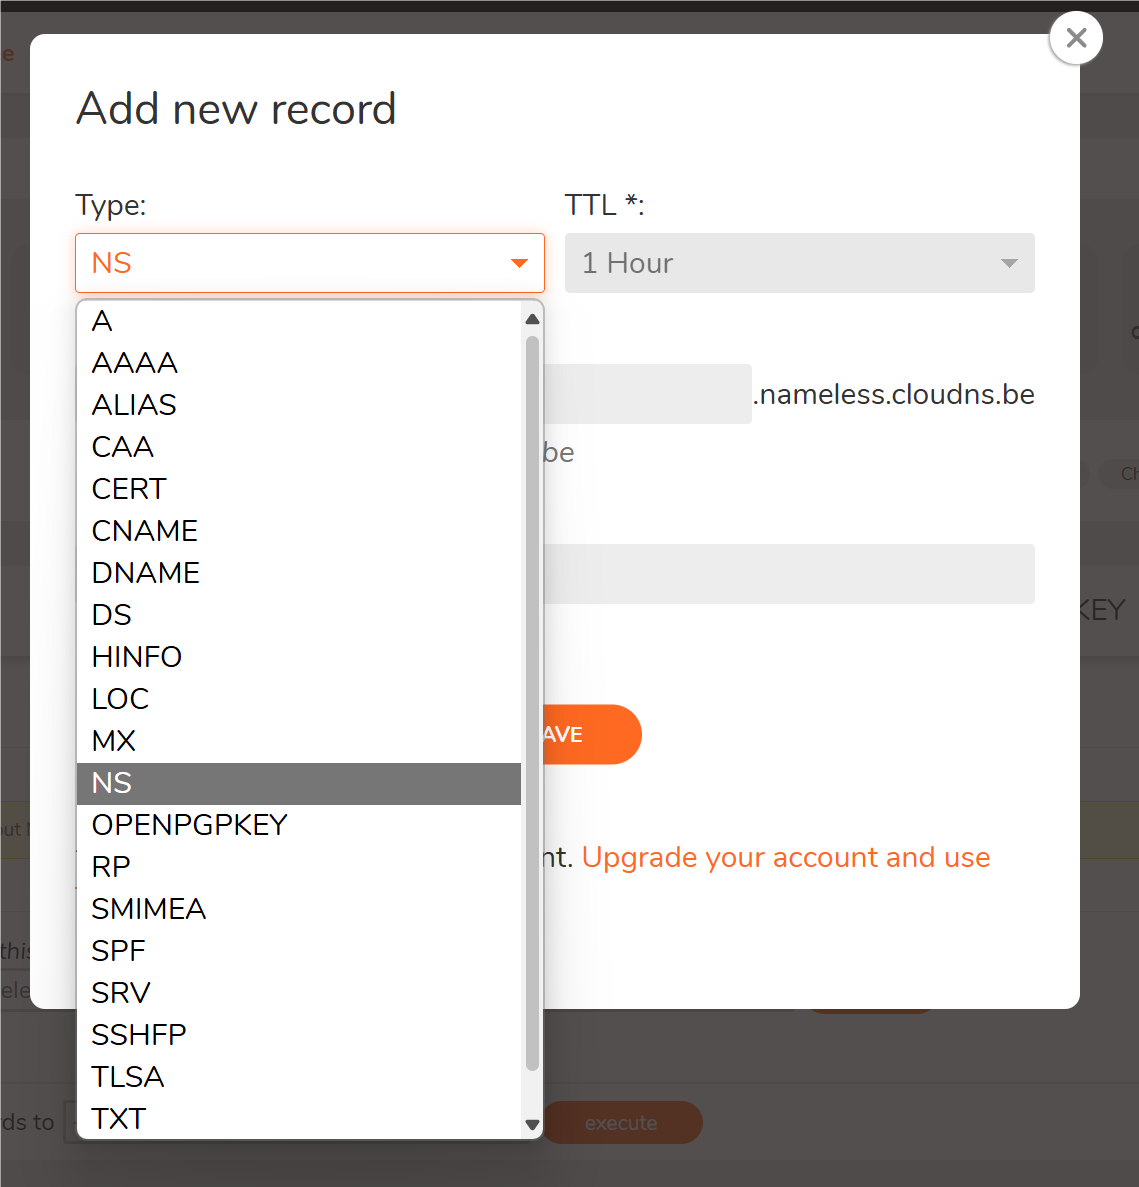Select the AAAA record type
This screenshot has width=1139, height=1187.
pyautogui.click(x=299, y=363)
